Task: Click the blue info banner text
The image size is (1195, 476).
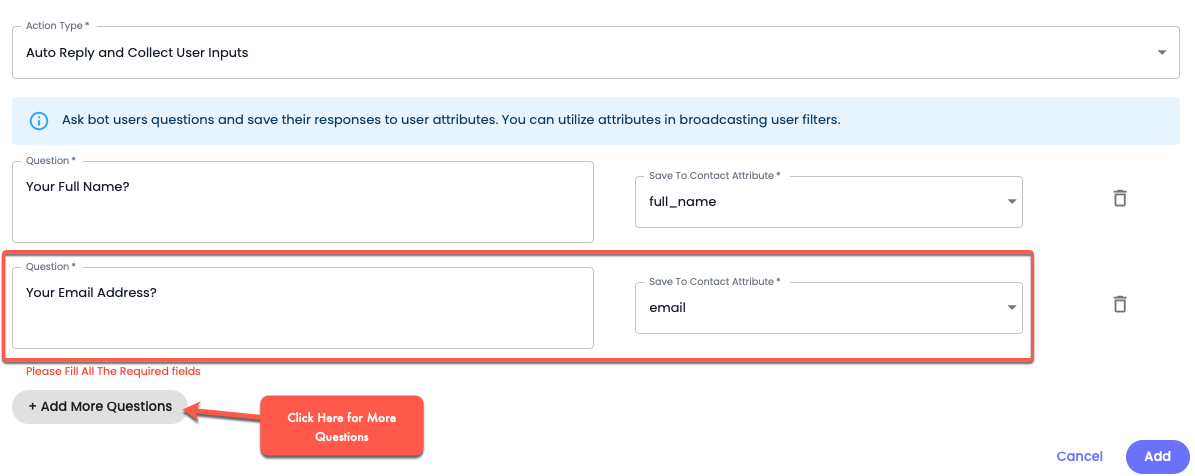Action: pos(450,120)
